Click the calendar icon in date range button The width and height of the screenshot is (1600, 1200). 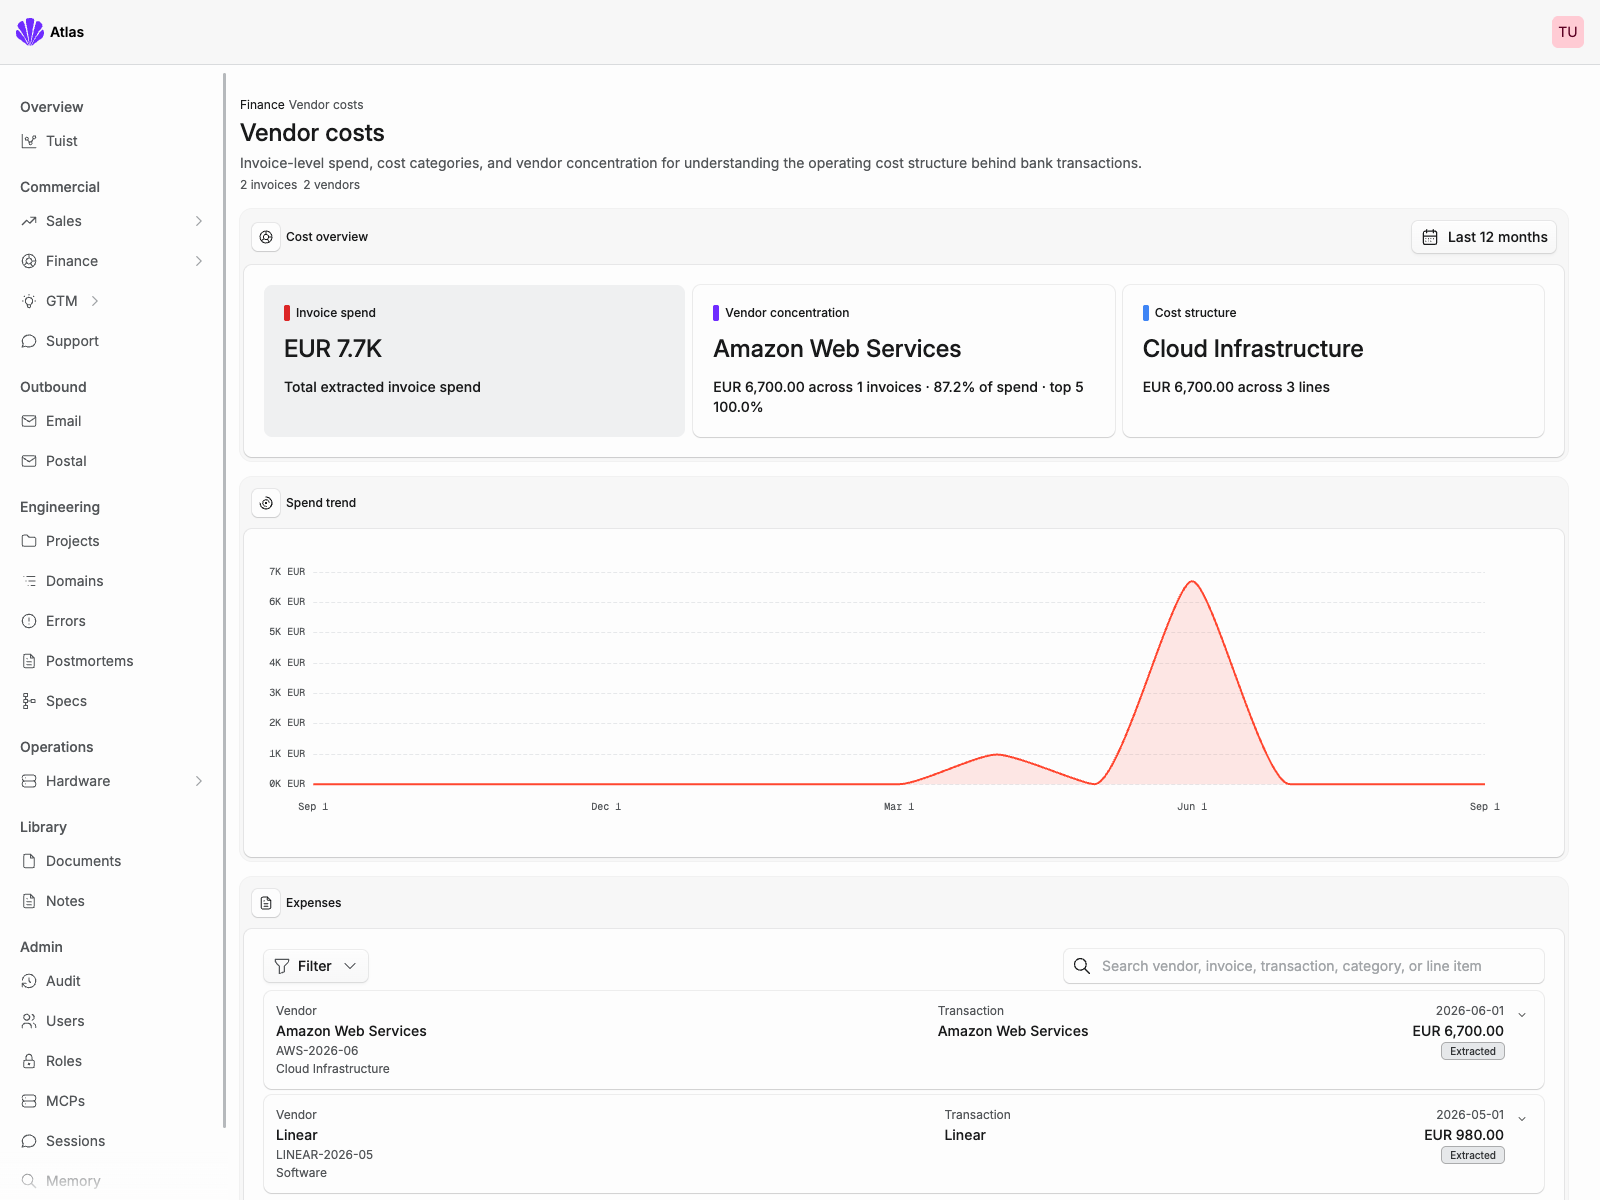[x=1430, y=237]
